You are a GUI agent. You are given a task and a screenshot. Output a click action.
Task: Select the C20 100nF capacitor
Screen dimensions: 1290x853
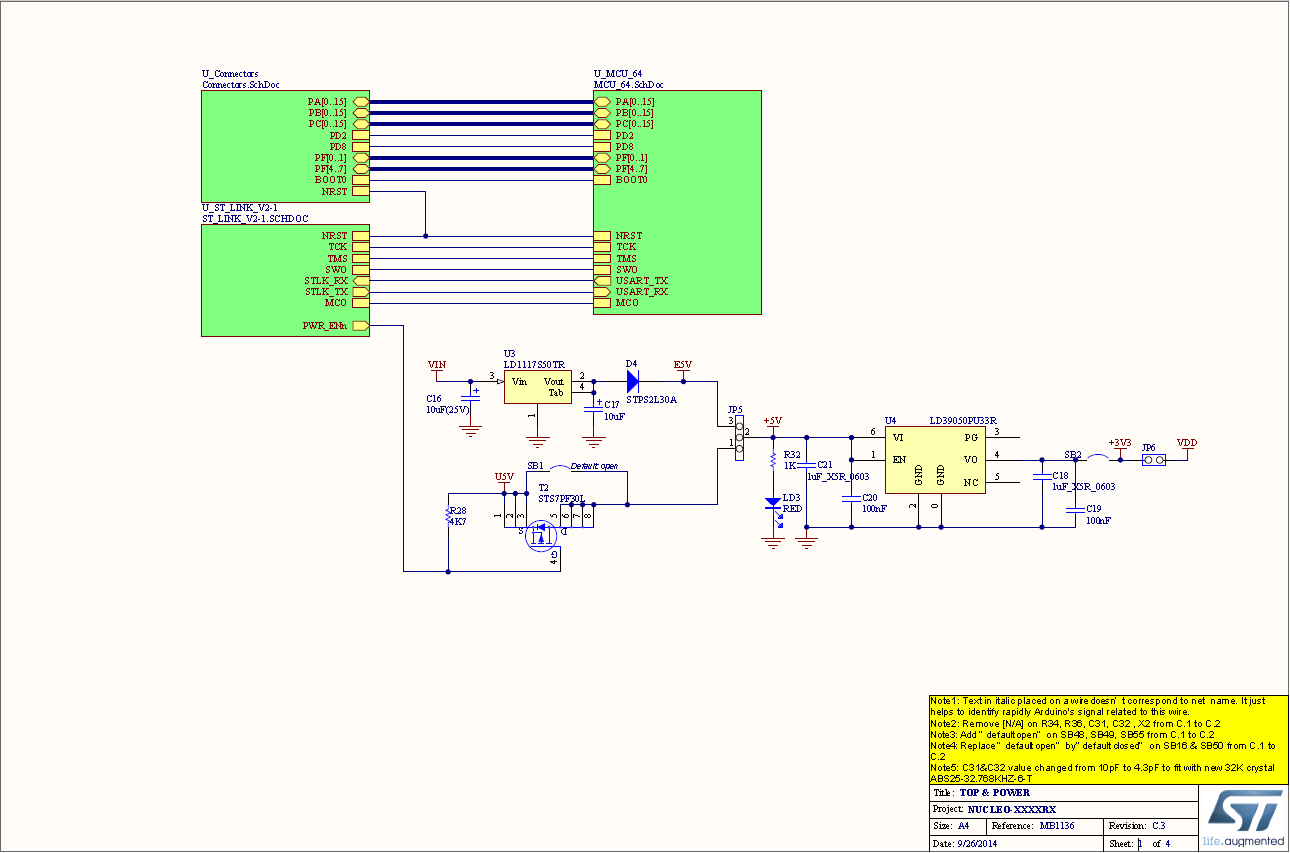point(851,497)
